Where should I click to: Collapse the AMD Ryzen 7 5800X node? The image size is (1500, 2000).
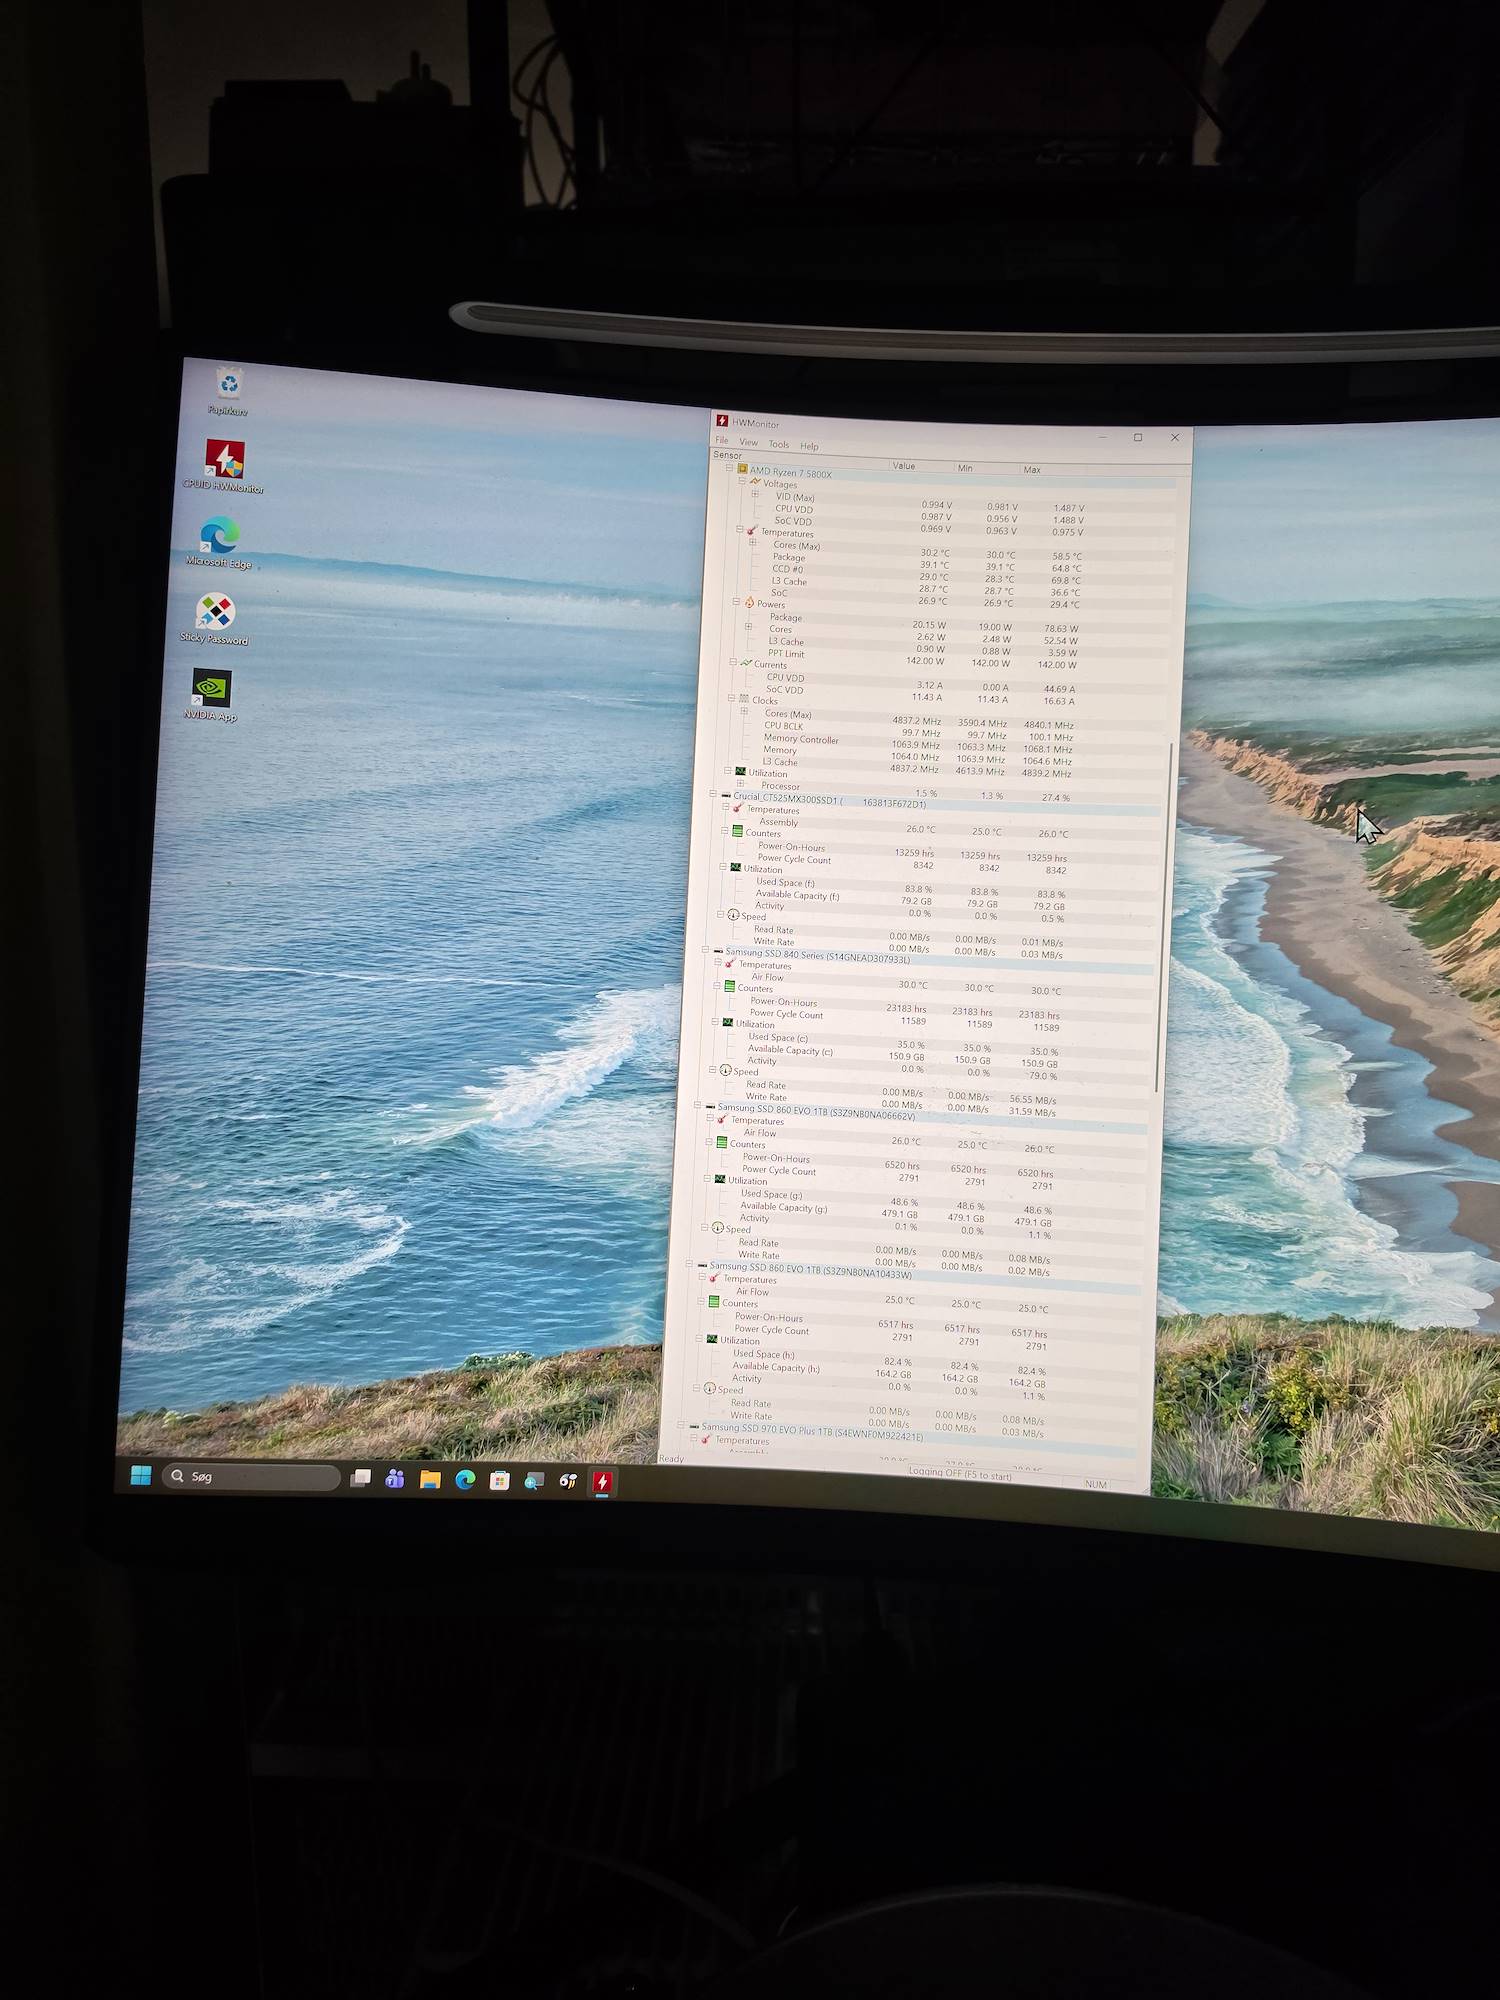[x=728, y=467]
